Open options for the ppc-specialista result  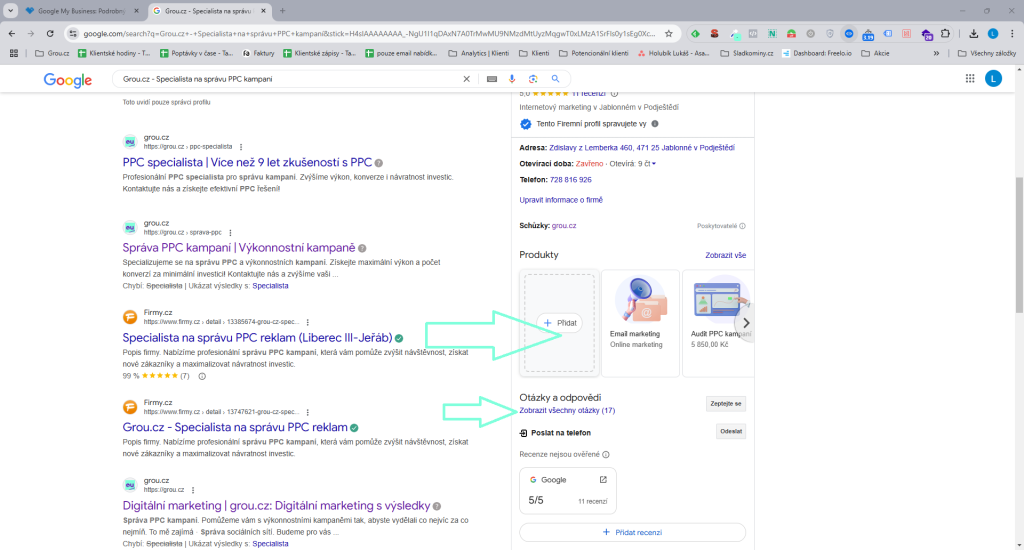(x=241, y=147)
